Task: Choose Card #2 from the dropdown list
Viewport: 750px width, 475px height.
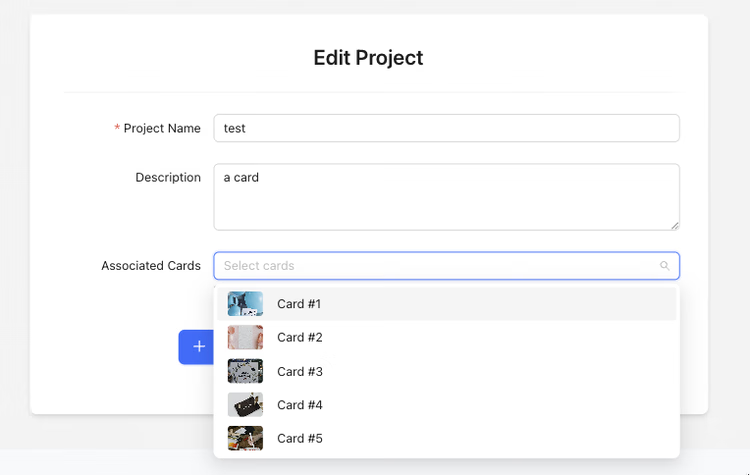Action: coord(446,337)
